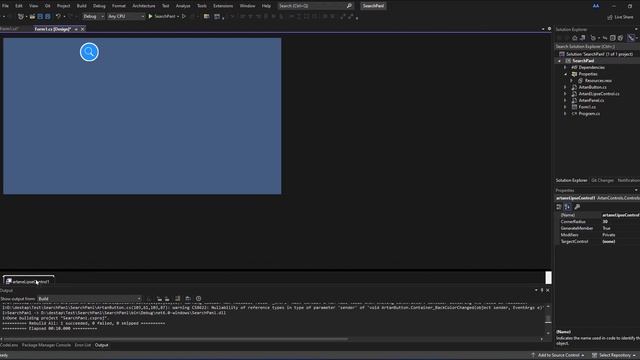Click the Home icon in Solution Explorer toolbar
Viewport: 640px width, 360px height.
point(575,38)
